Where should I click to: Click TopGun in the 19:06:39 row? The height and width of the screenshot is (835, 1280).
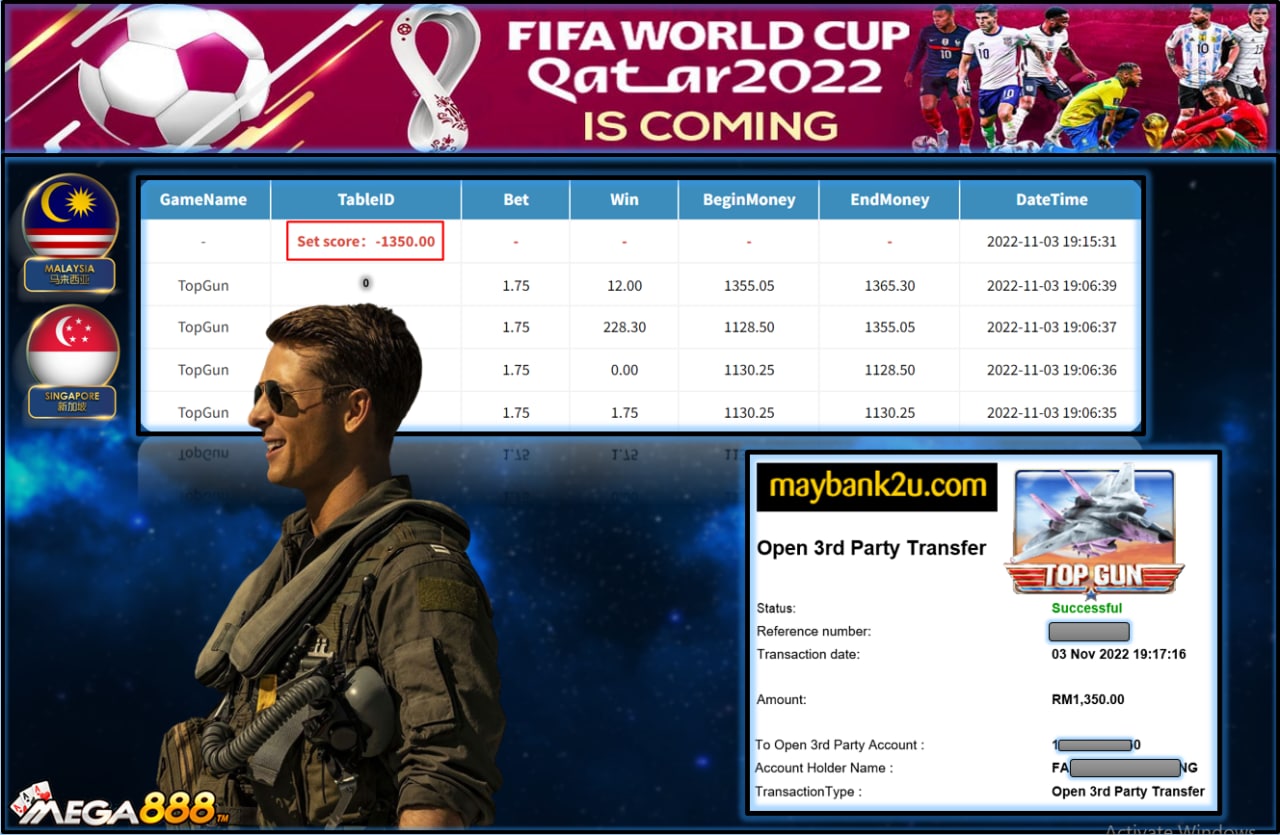[203, 286]
